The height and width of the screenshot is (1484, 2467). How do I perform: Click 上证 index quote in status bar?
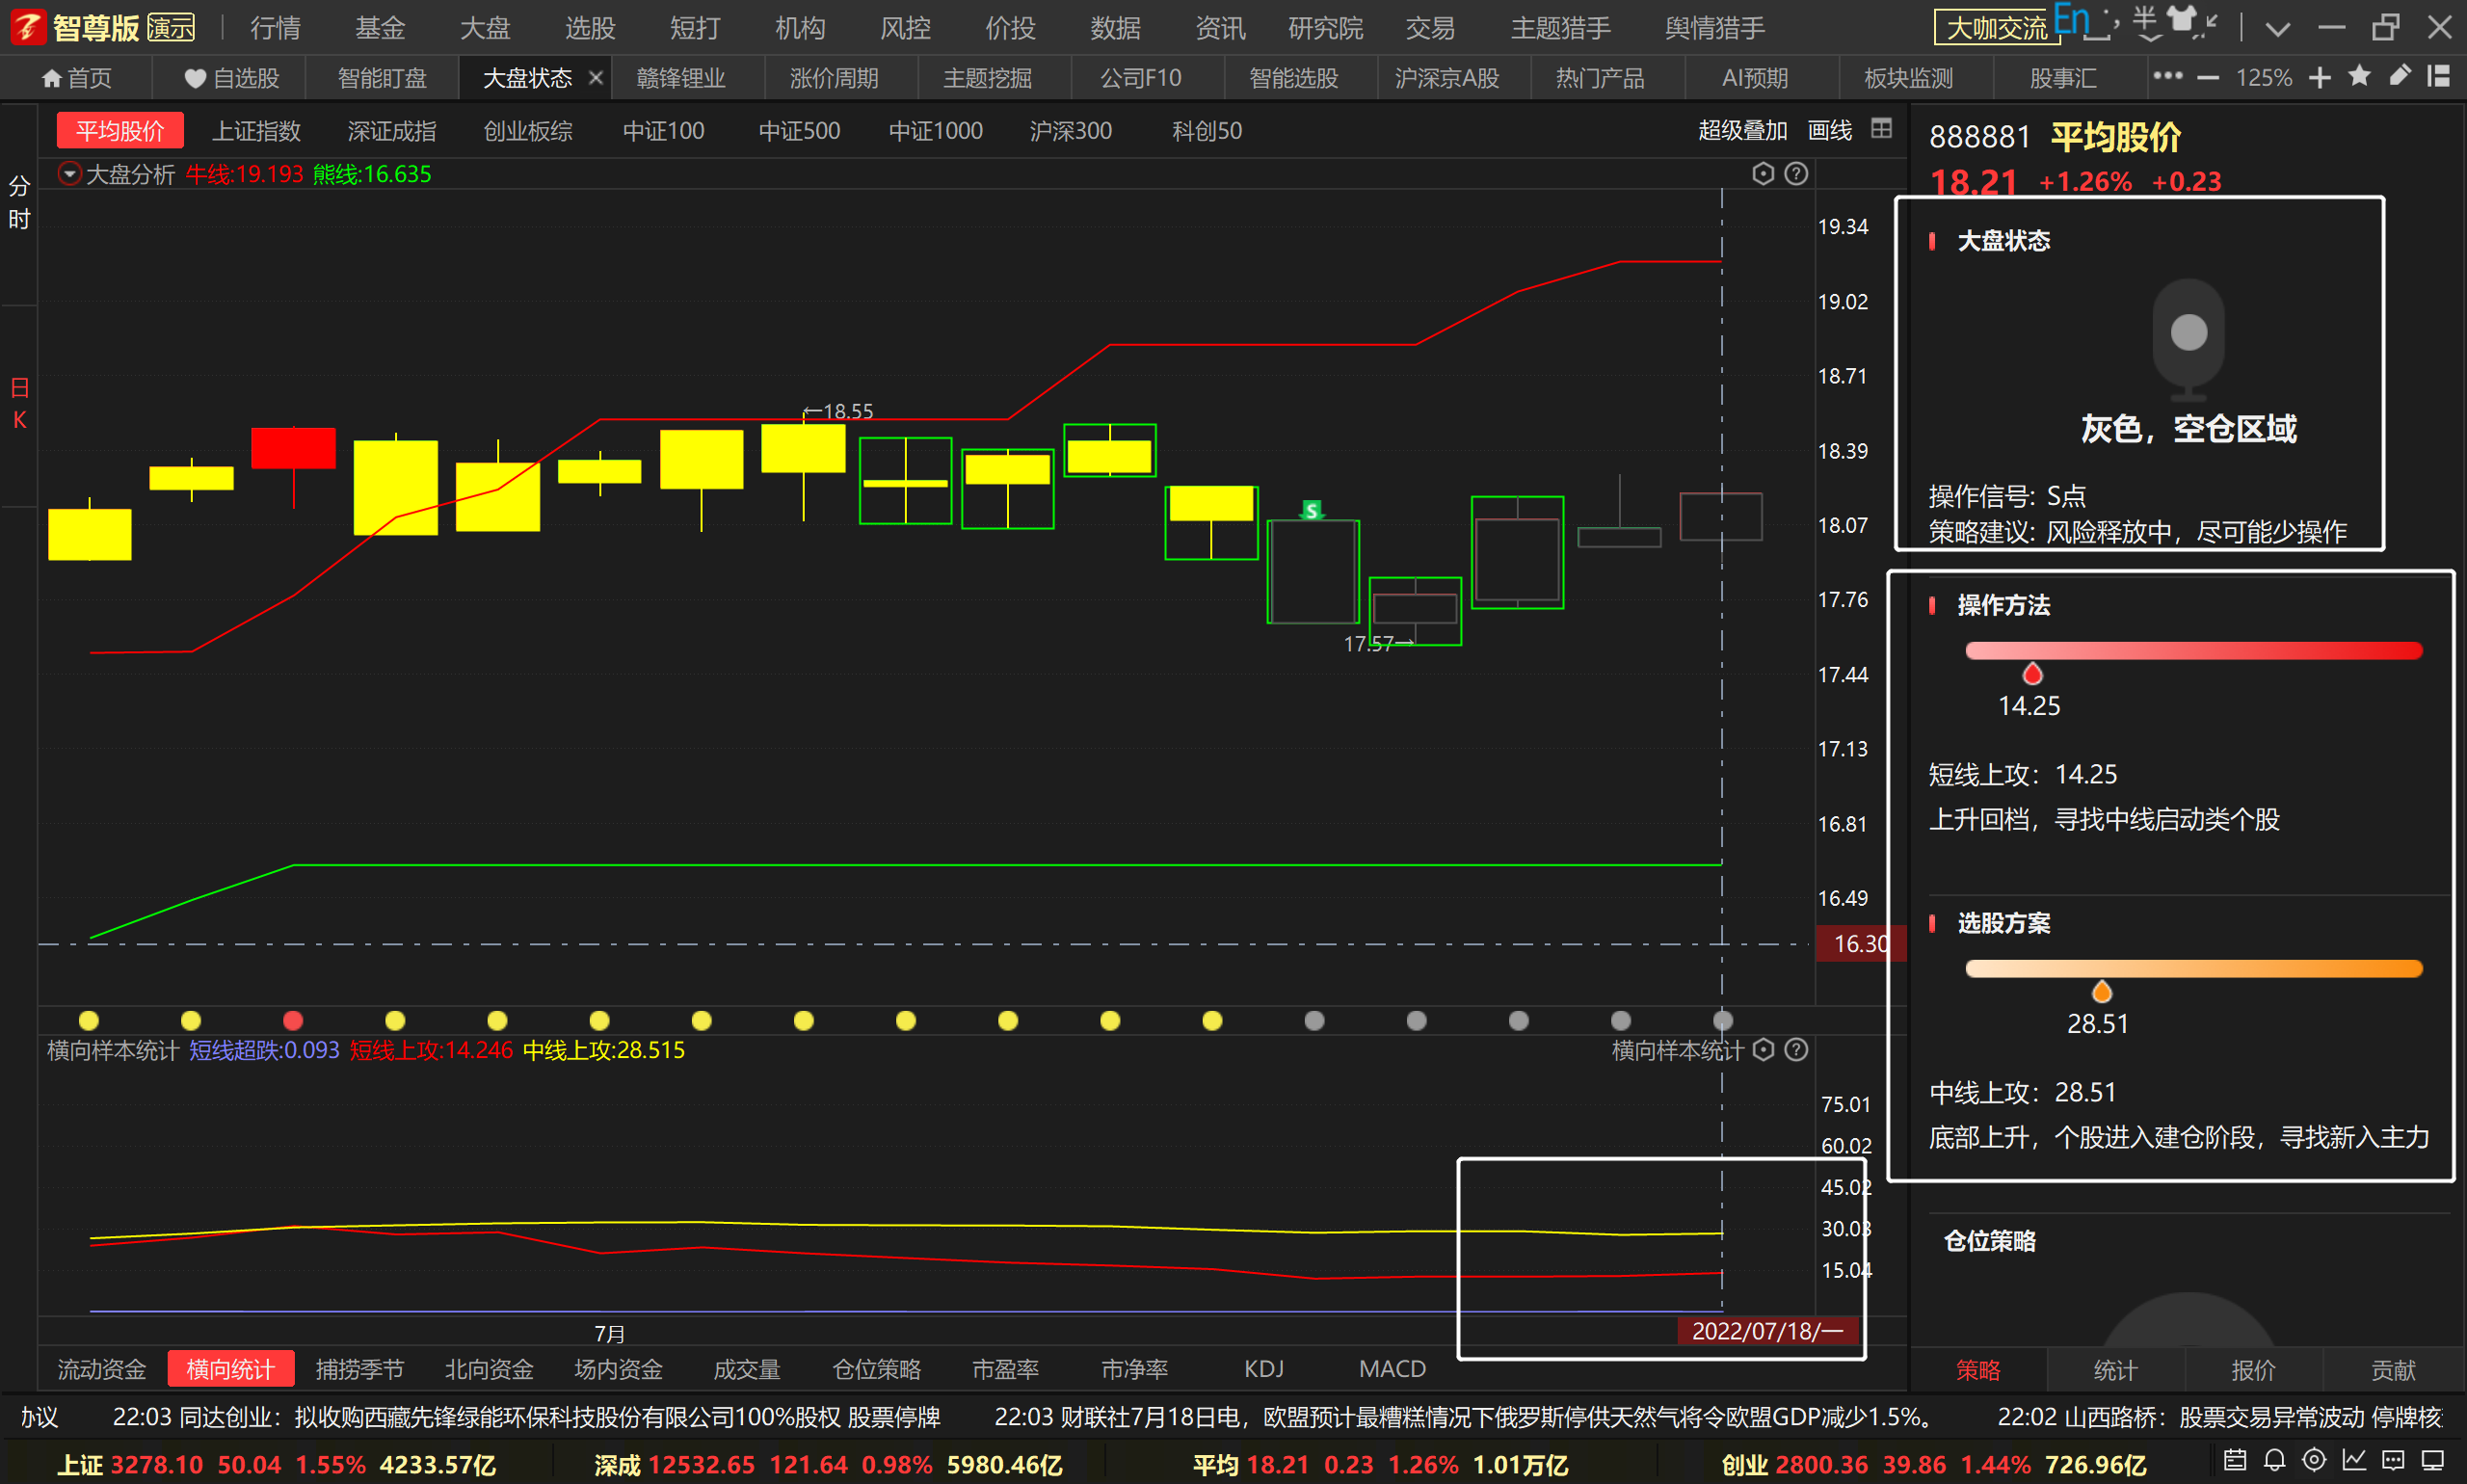276,1465
